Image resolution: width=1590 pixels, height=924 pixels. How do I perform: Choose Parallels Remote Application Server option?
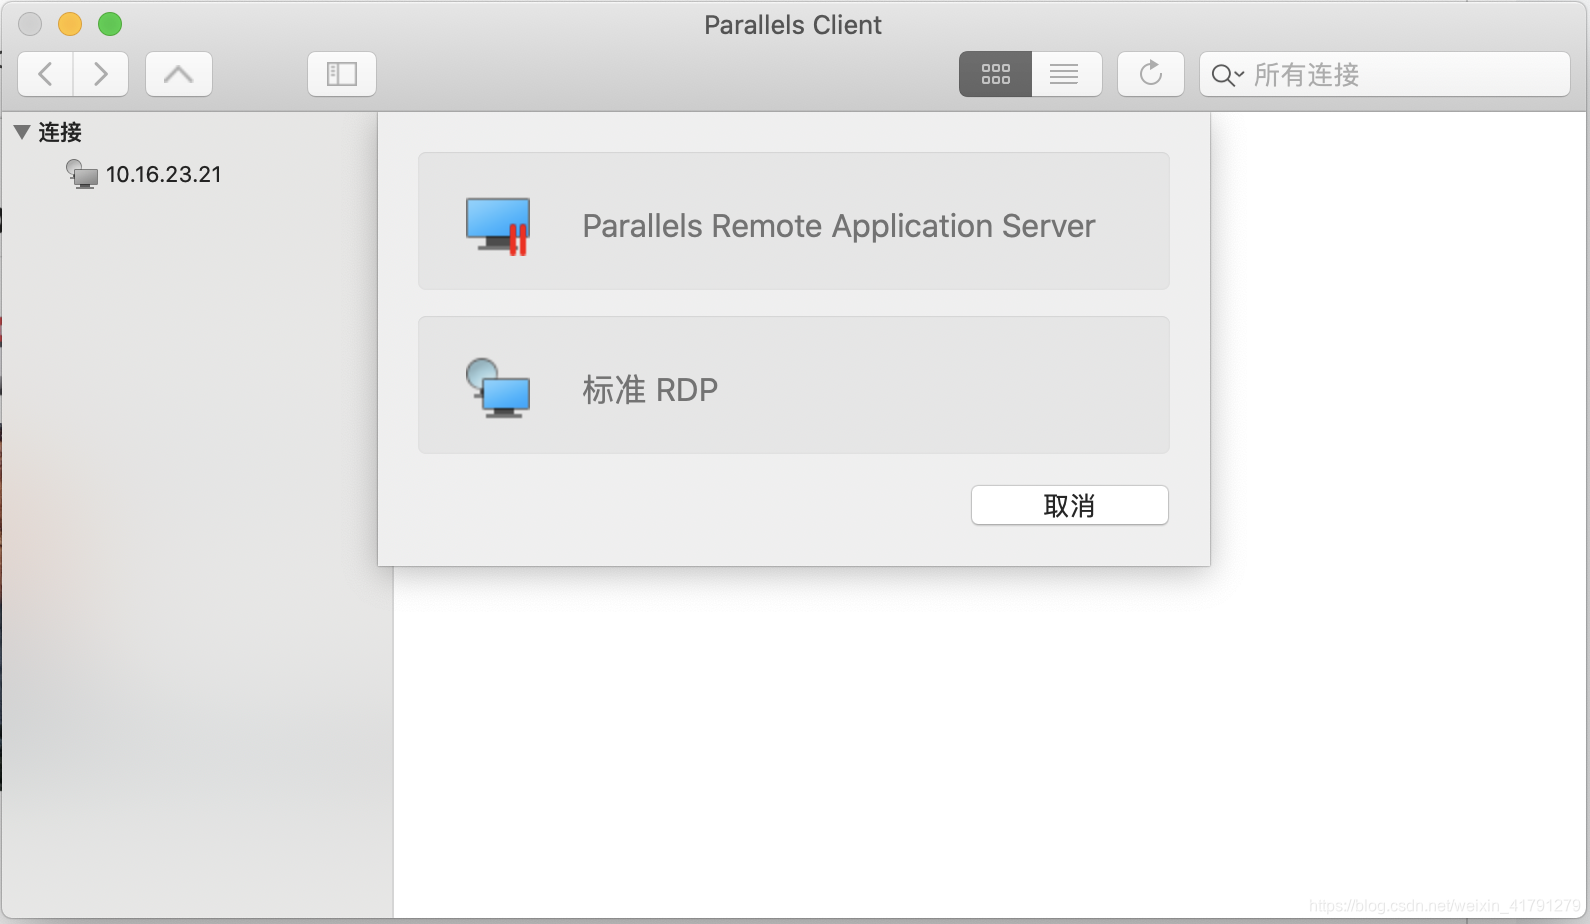click(794, 221)
